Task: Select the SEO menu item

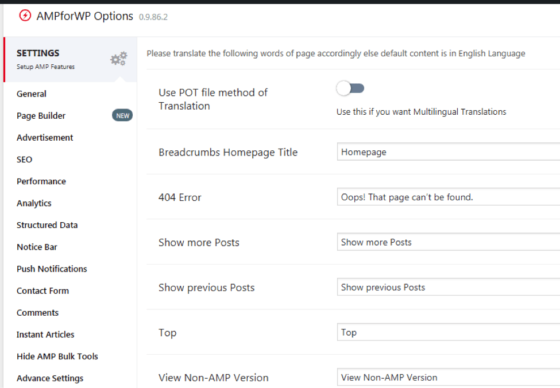Action: (x=24, y=159)
